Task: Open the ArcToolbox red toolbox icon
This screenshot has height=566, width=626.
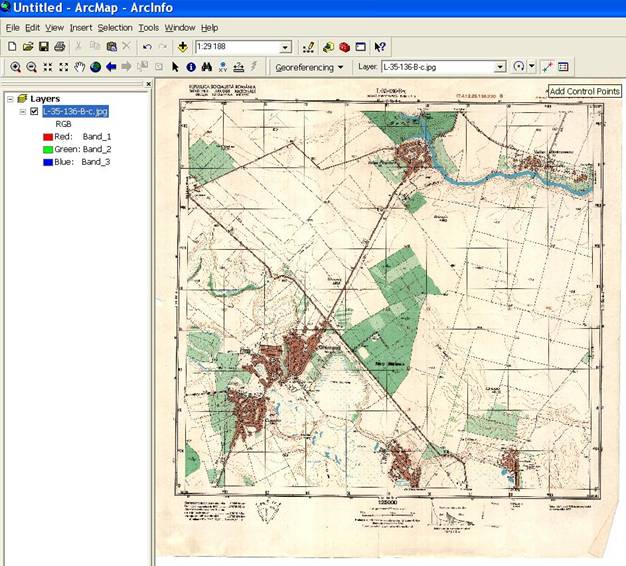Action: 344,47
